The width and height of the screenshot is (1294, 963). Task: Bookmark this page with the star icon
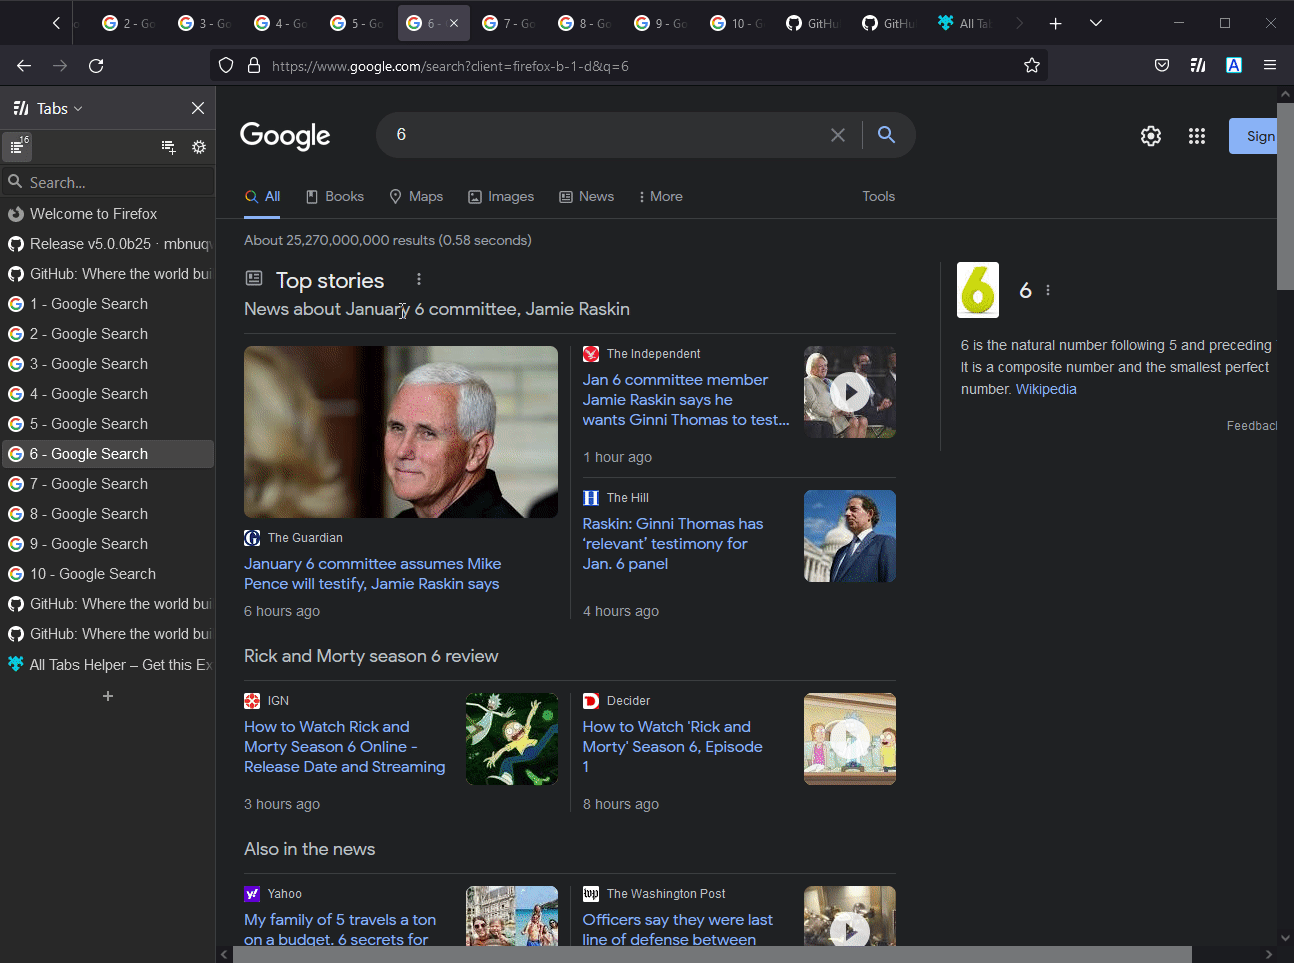click(x=1031, y=65)
